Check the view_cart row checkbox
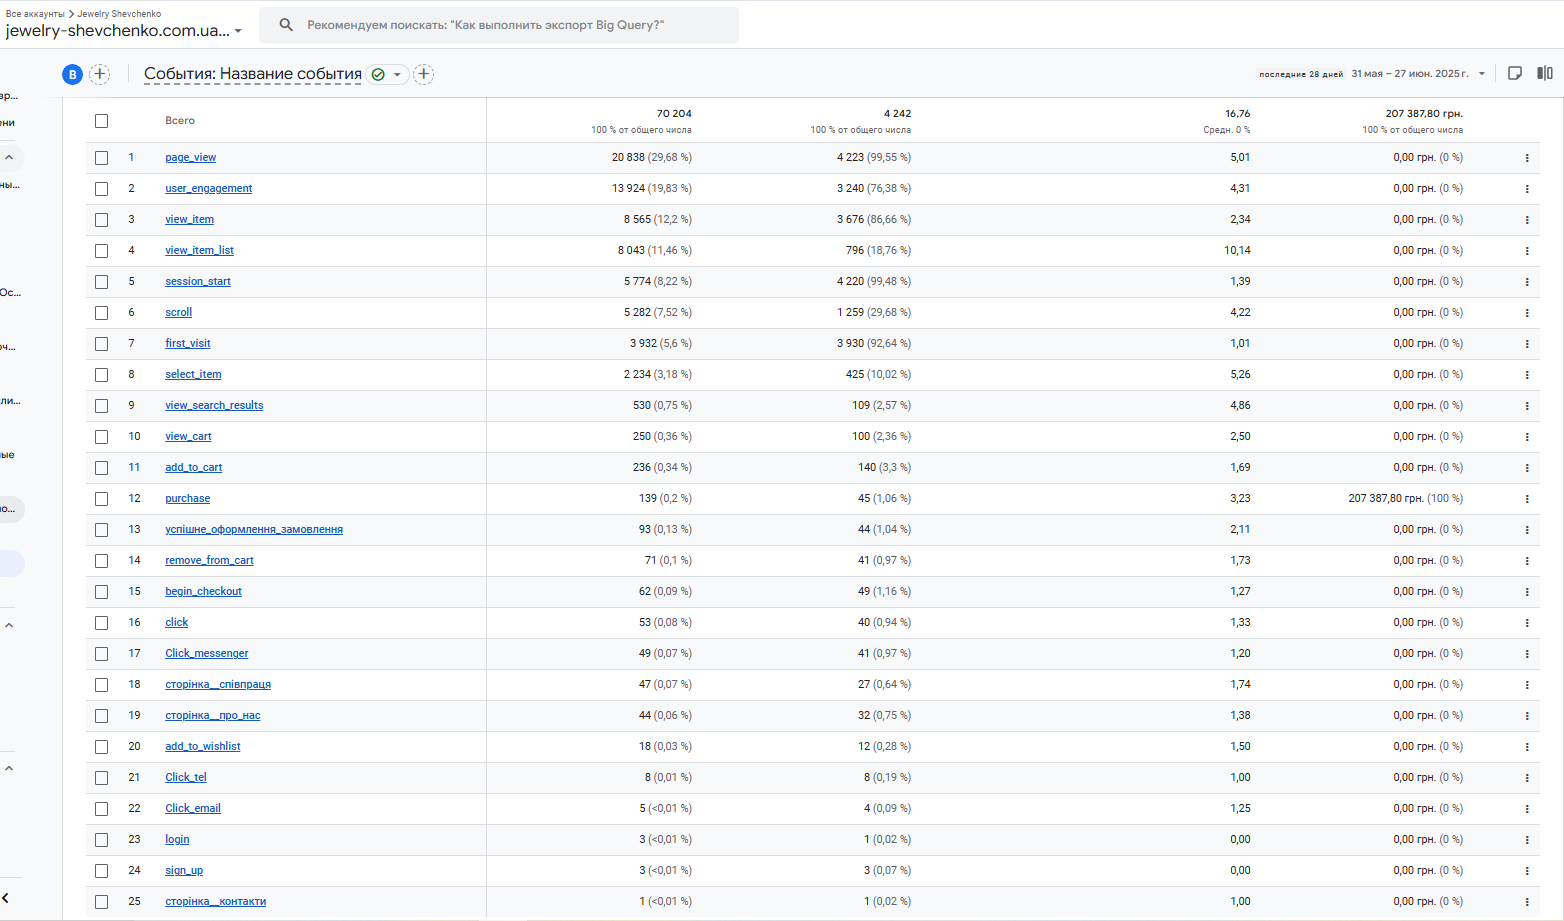The width and height of the screenshot is (1564, 921). 101,437
